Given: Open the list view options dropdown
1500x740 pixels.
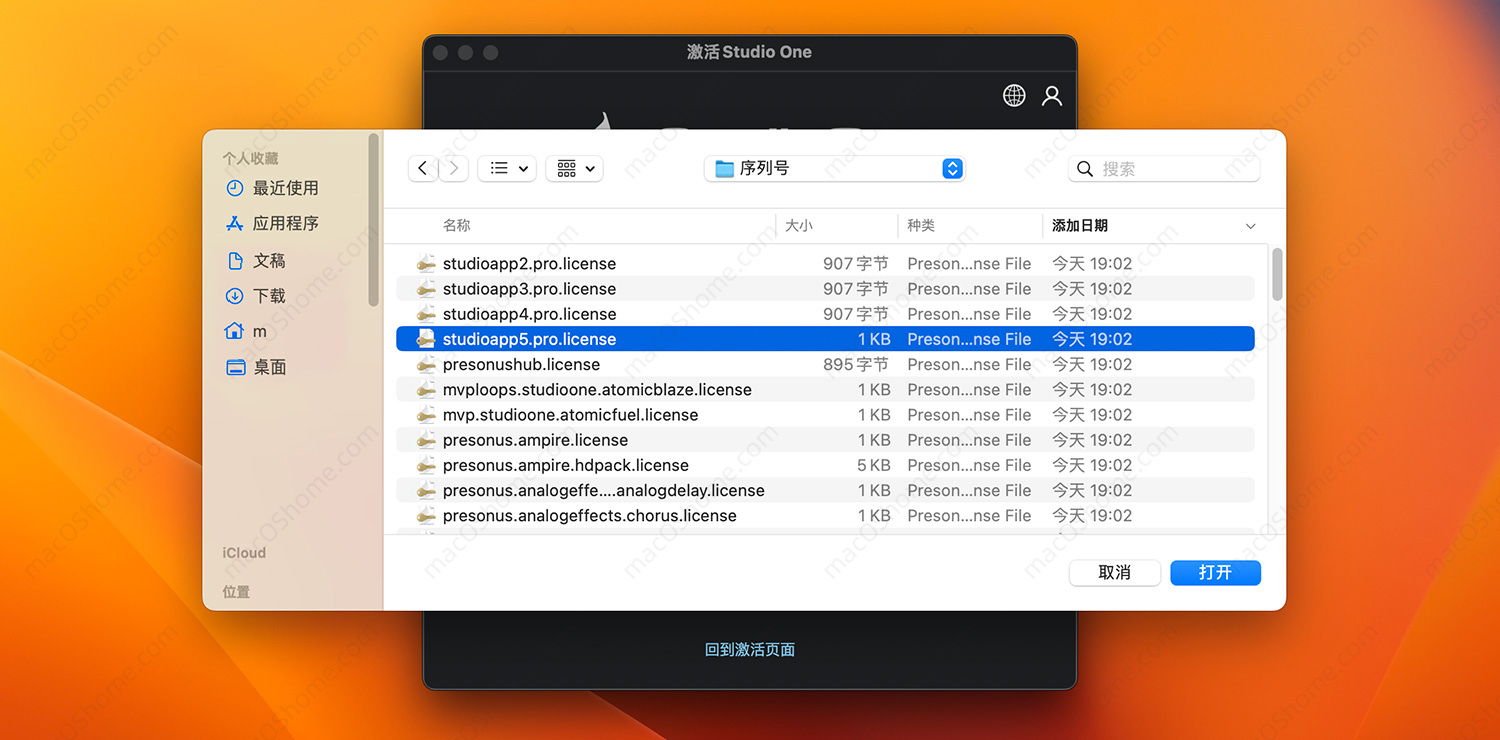Looking at the screenshot, I should coord(508,169).
